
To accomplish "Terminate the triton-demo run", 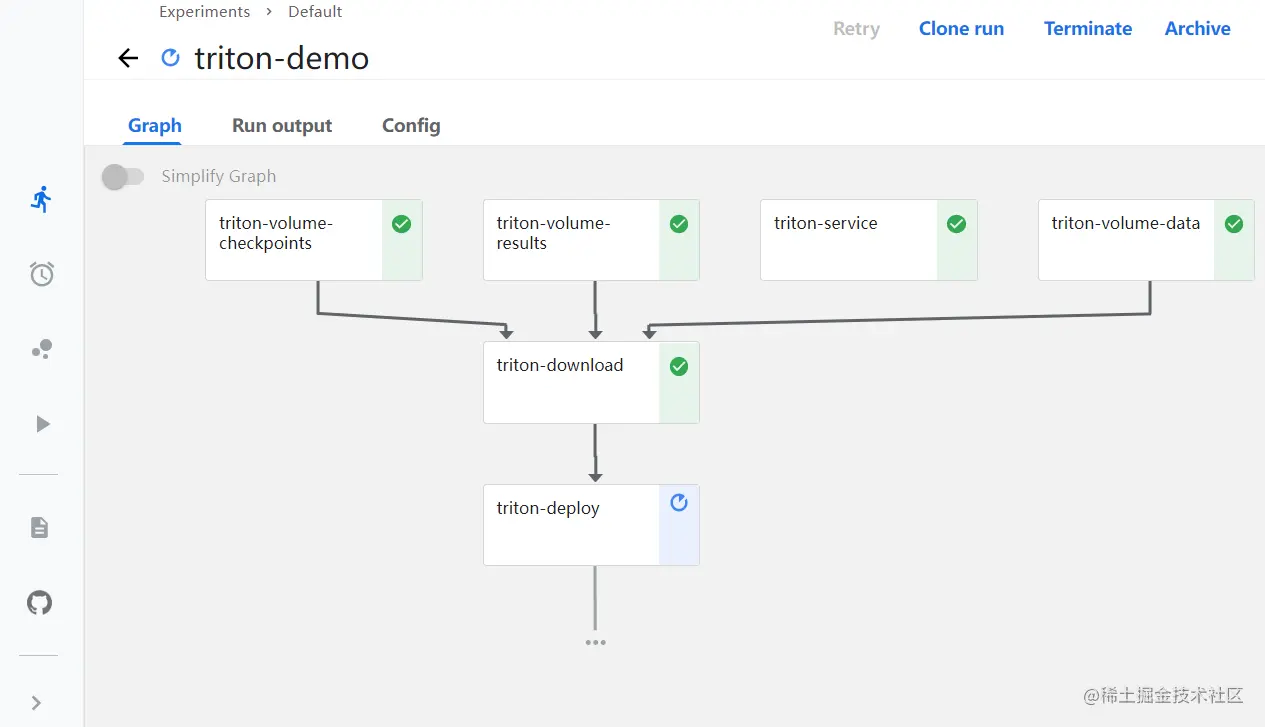I will (1088, 29).
